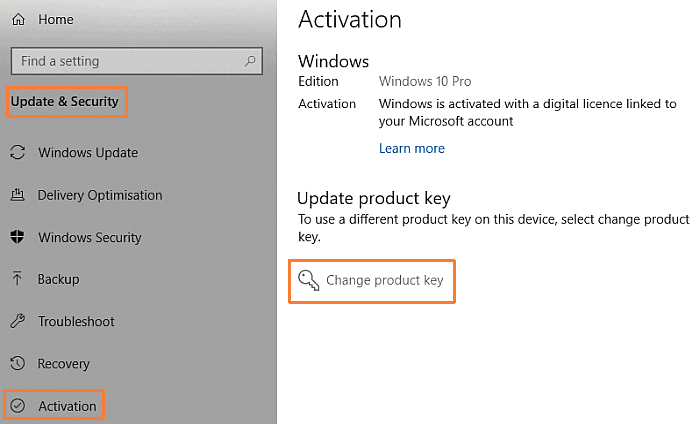Open the Backup settings page
Screen dimensions: 700x424
[58, 279]
